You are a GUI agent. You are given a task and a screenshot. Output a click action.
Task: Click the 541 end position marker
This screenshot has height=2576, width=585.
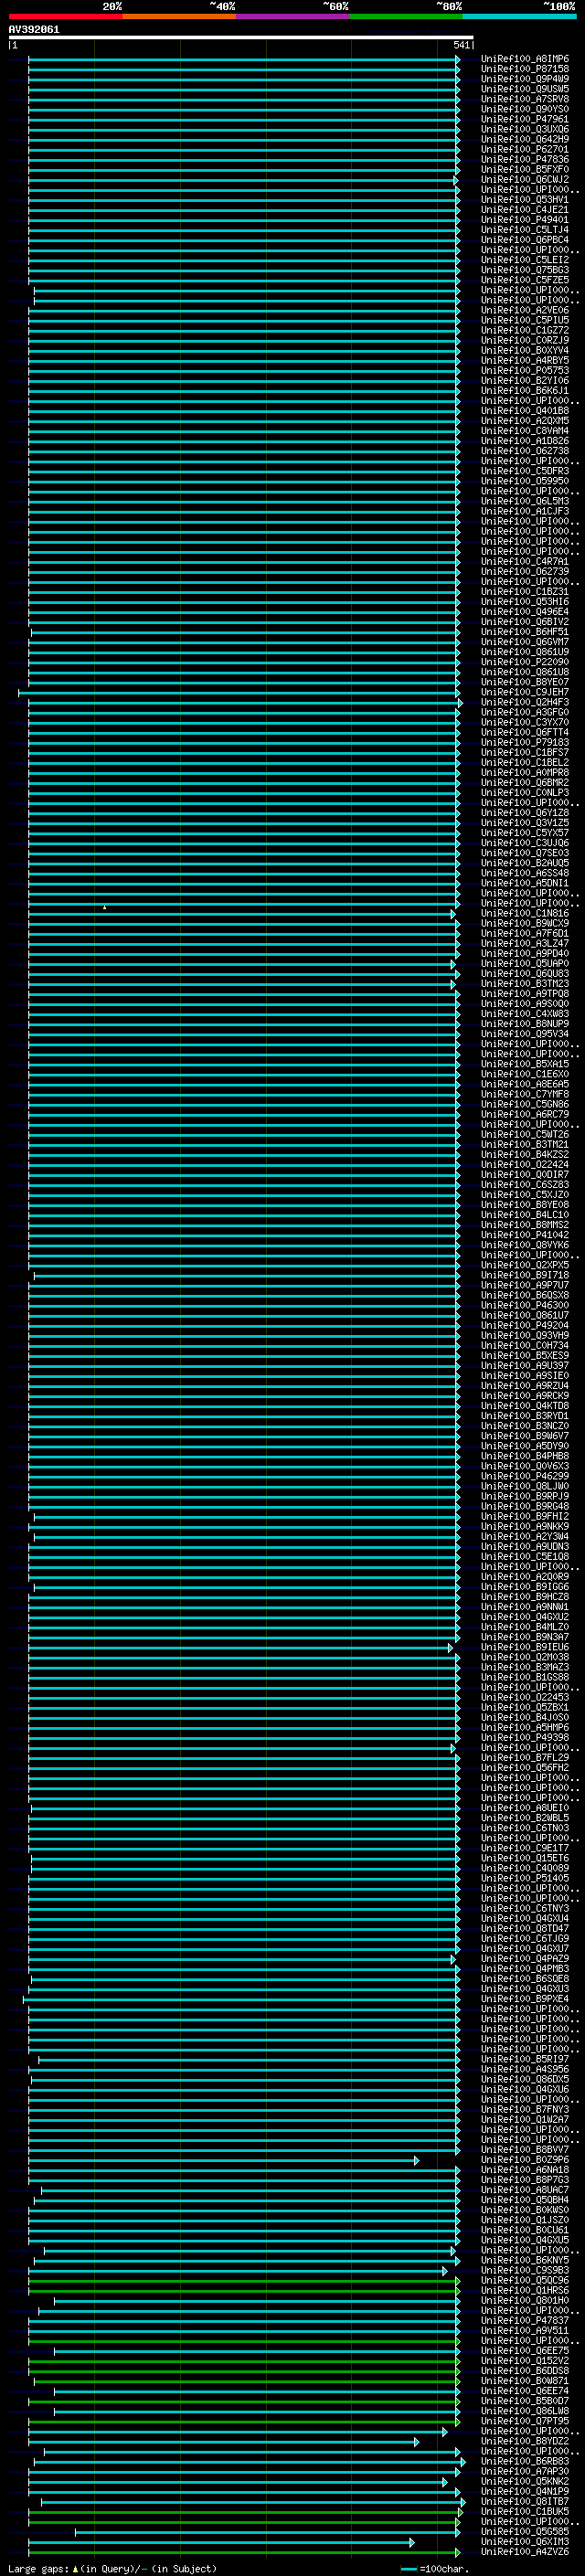pos(462,45)
